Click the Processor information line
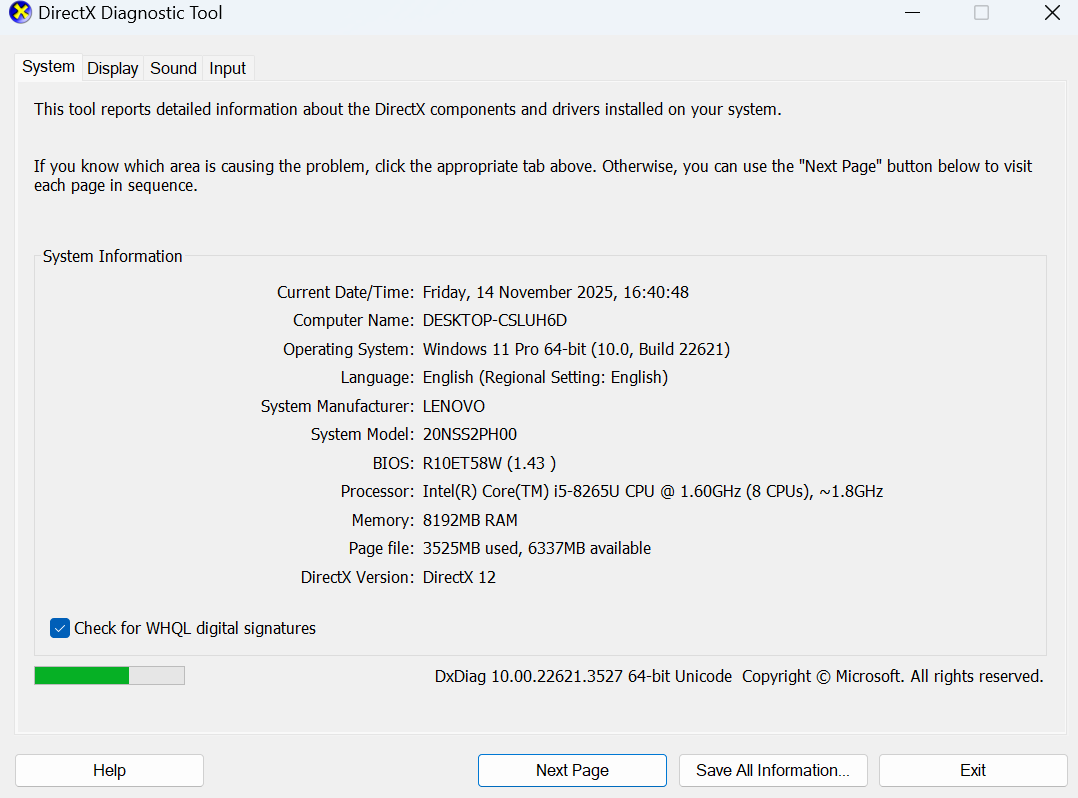Screen dimensions: 1078x798 pos(651,491)
